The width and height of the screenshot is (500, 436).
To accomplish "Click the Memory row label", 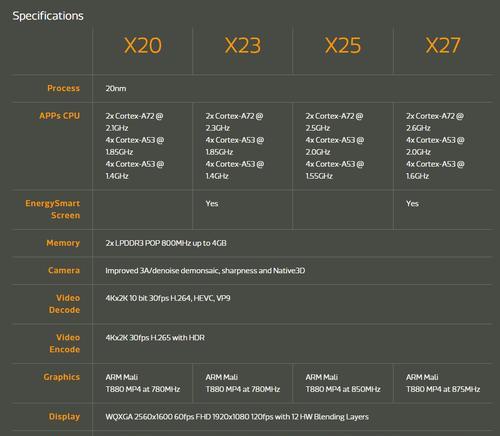I will coord(63,243).
